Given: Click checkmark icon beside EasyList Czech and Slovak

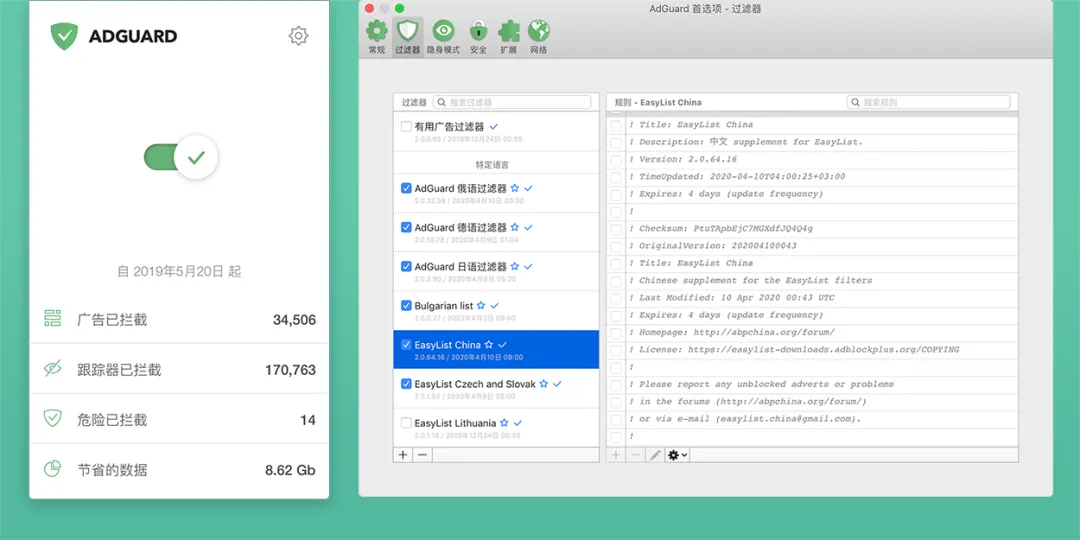Looking at the screenshot, I should coord(557,384).
